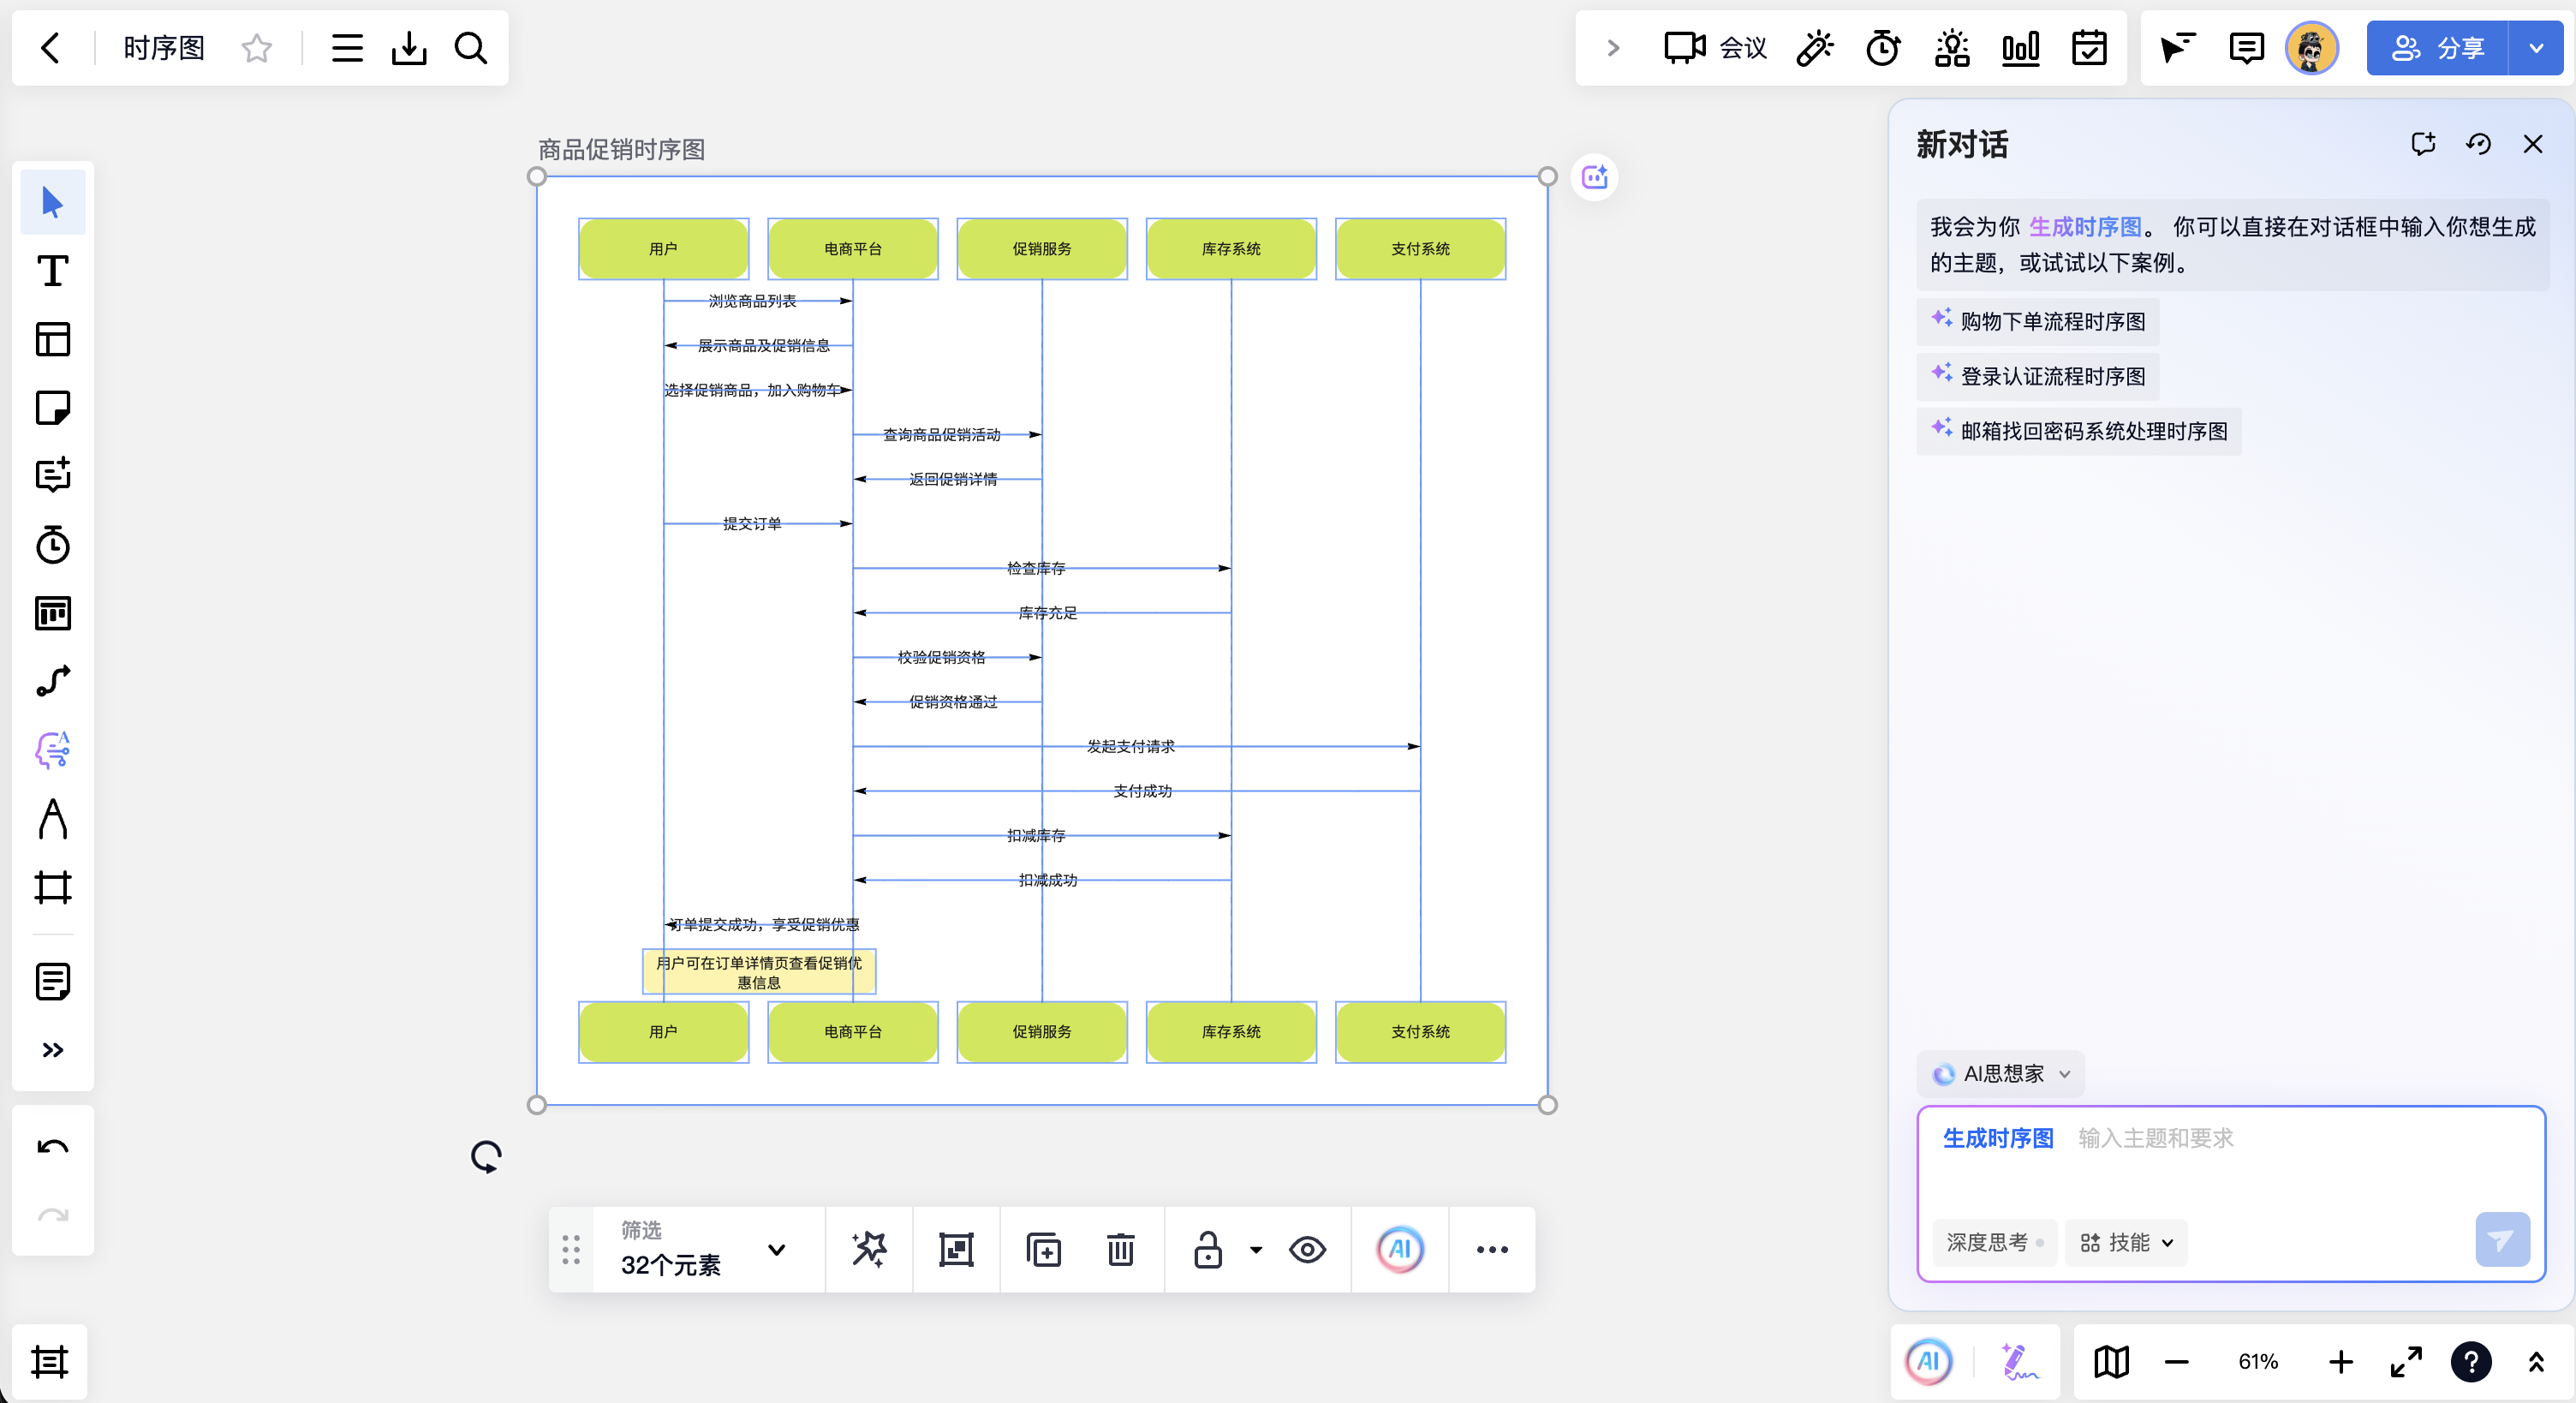Toggle visibility eye icon in toolbar
This screenshot has width=2576, height=1403.
coord(1307,1250)
